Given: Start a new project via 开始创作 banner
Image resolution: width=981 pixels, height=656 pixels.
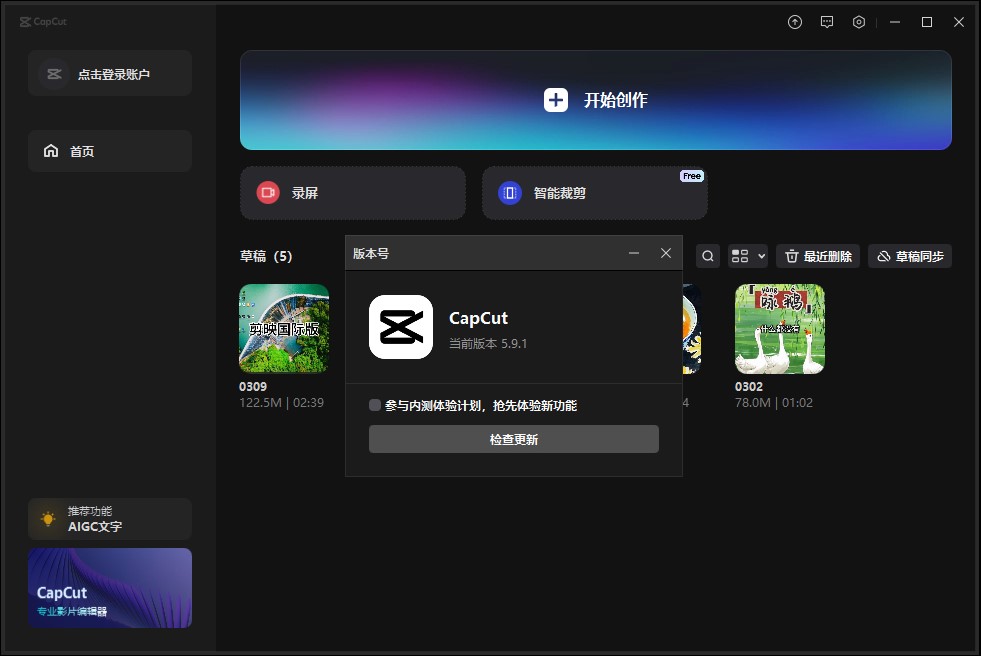Looking at the screenshot, I should pos(596,100).
